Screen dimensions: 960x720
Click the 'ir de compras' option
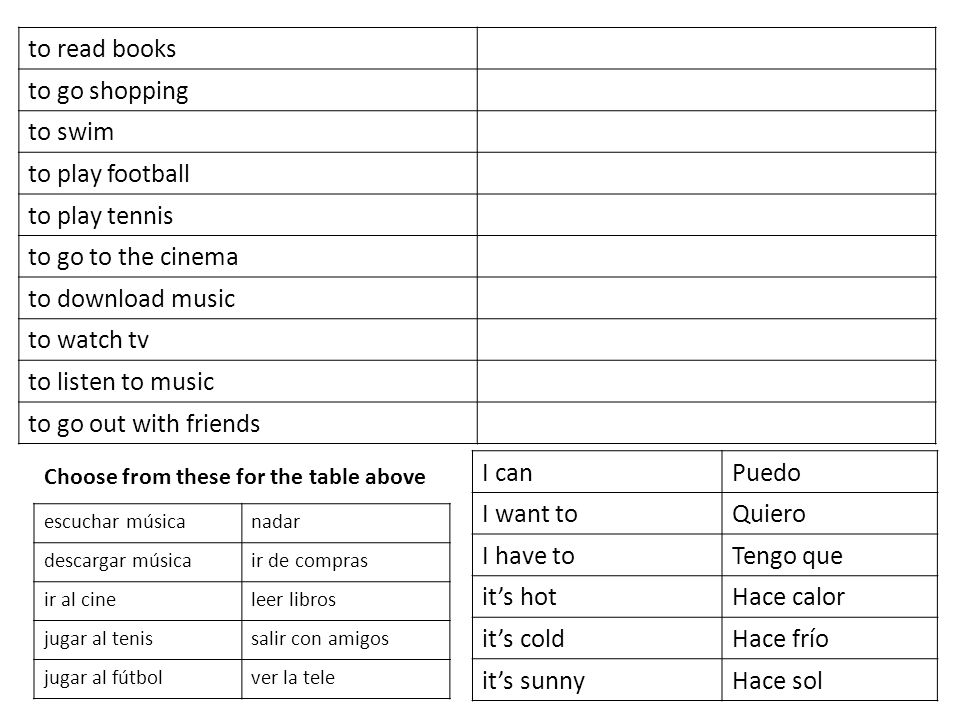point(346,562)
